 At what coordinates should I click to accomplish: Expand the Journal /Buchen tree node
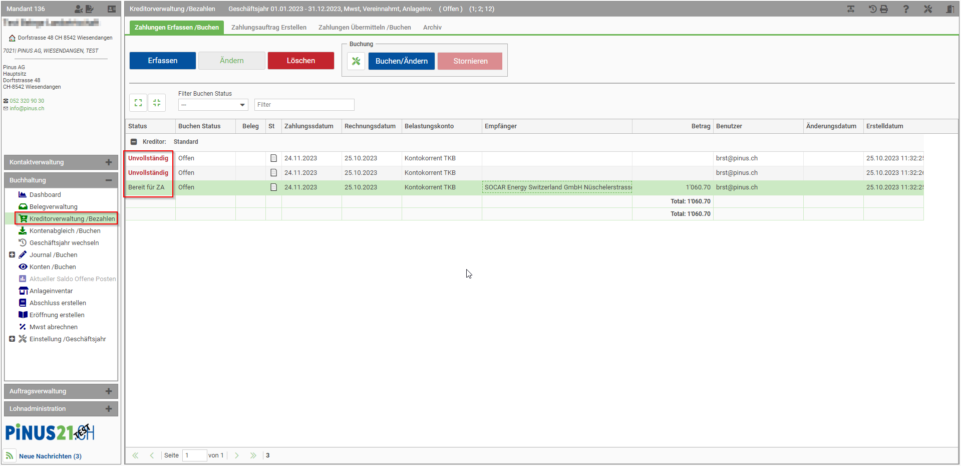pyautogui.click(x=12, y=254)
